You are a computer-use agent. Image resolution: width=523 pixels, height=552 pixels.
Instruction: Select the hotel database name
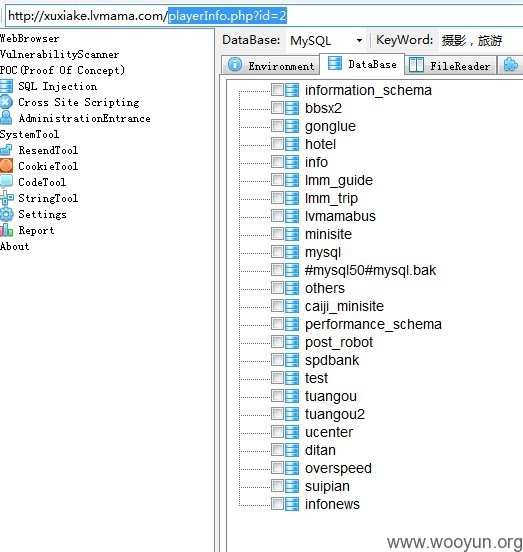click(320, 144)
